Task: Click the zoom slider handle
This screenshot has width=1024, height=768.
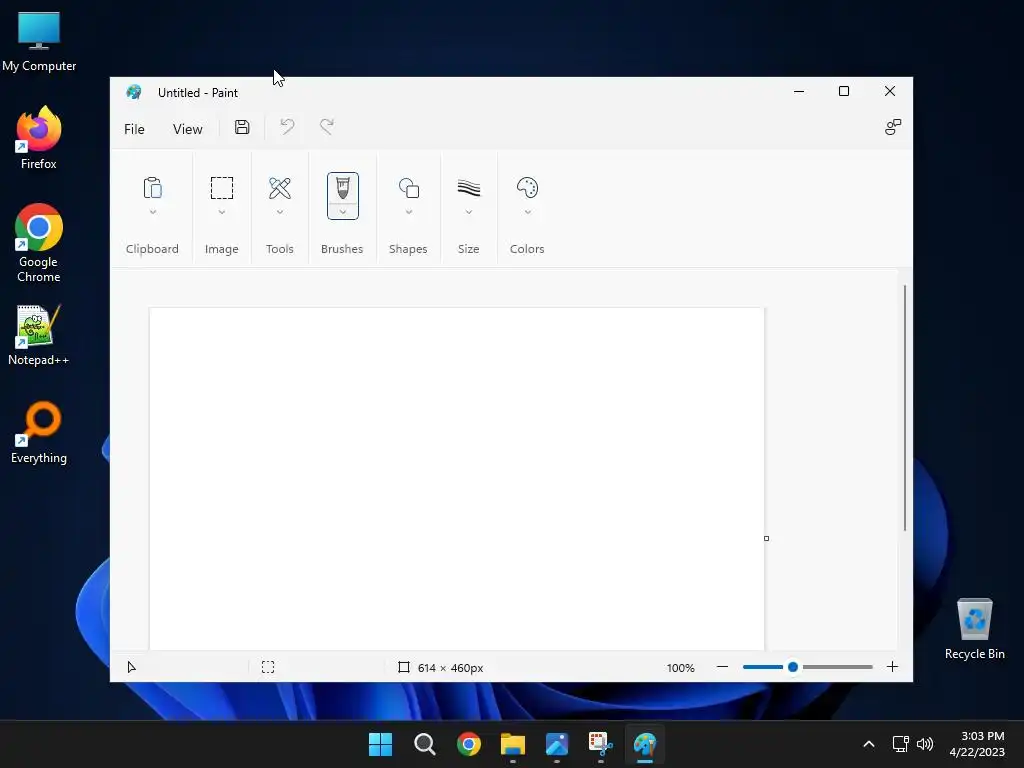Action: point(793,667)
